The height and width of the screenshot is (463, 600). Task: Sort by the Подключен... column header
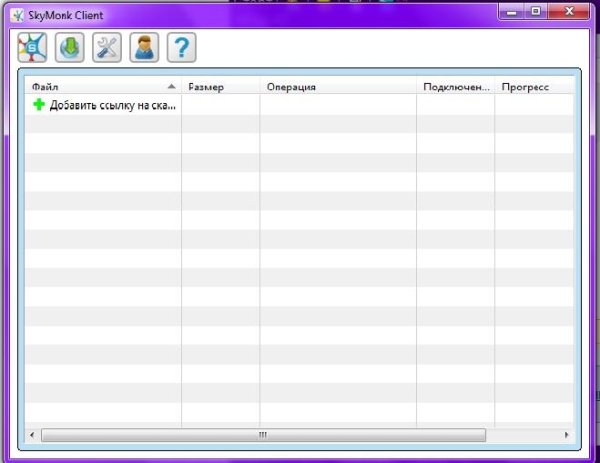point(455,87)
